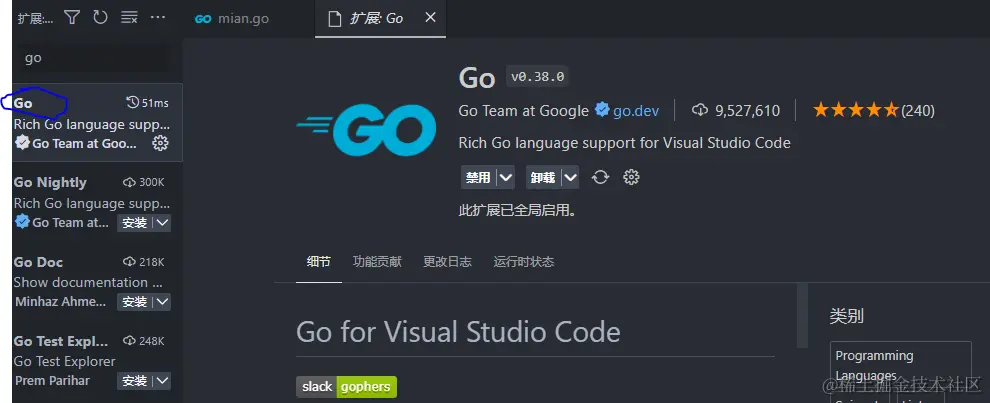Open the 细节 tab
This screenshot has width=990, height=403.
[319, 262]
